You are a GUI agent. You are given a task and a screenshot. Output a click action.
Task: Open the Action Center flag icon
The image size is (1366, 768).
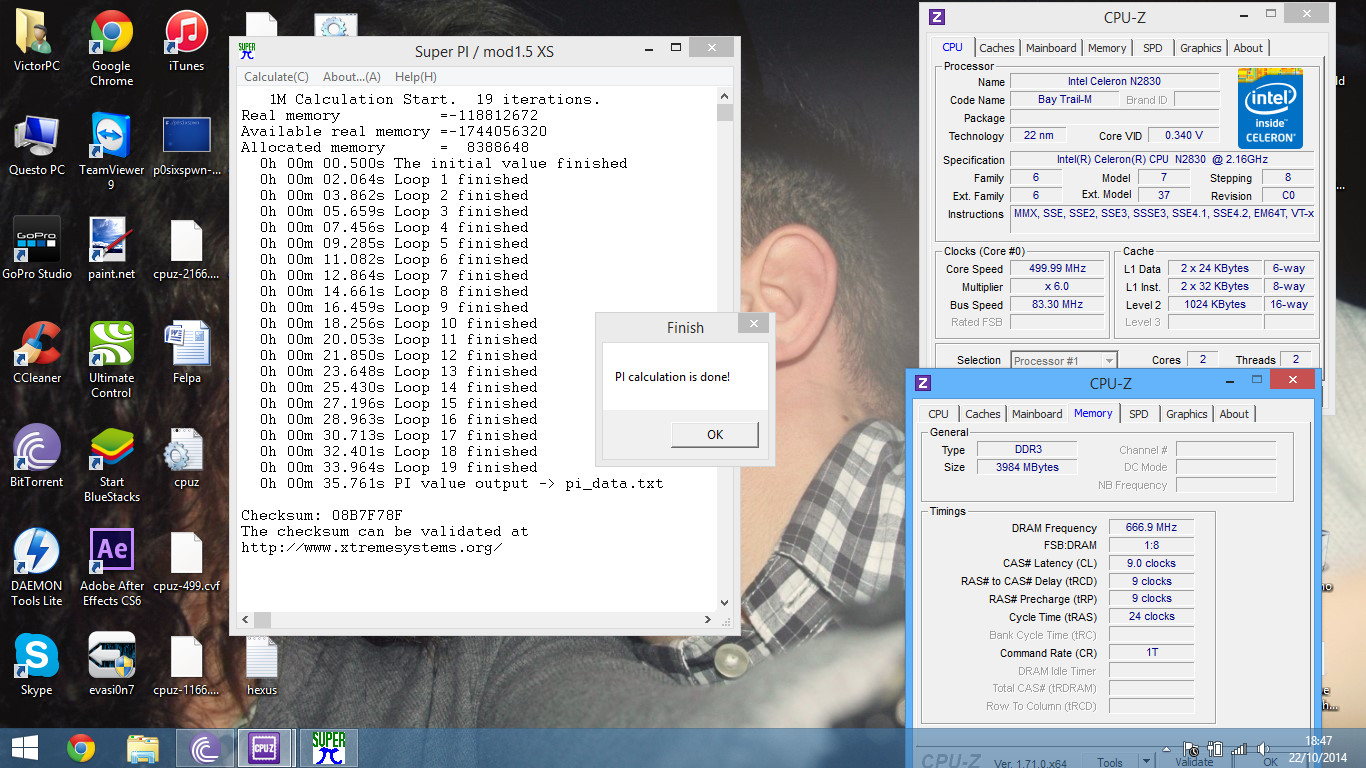1190,749
